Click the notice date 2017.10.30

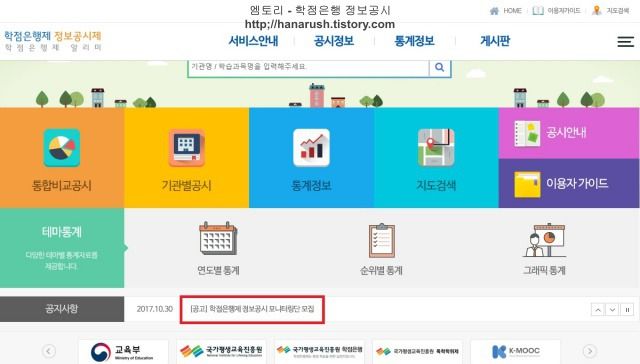[155, 309]
